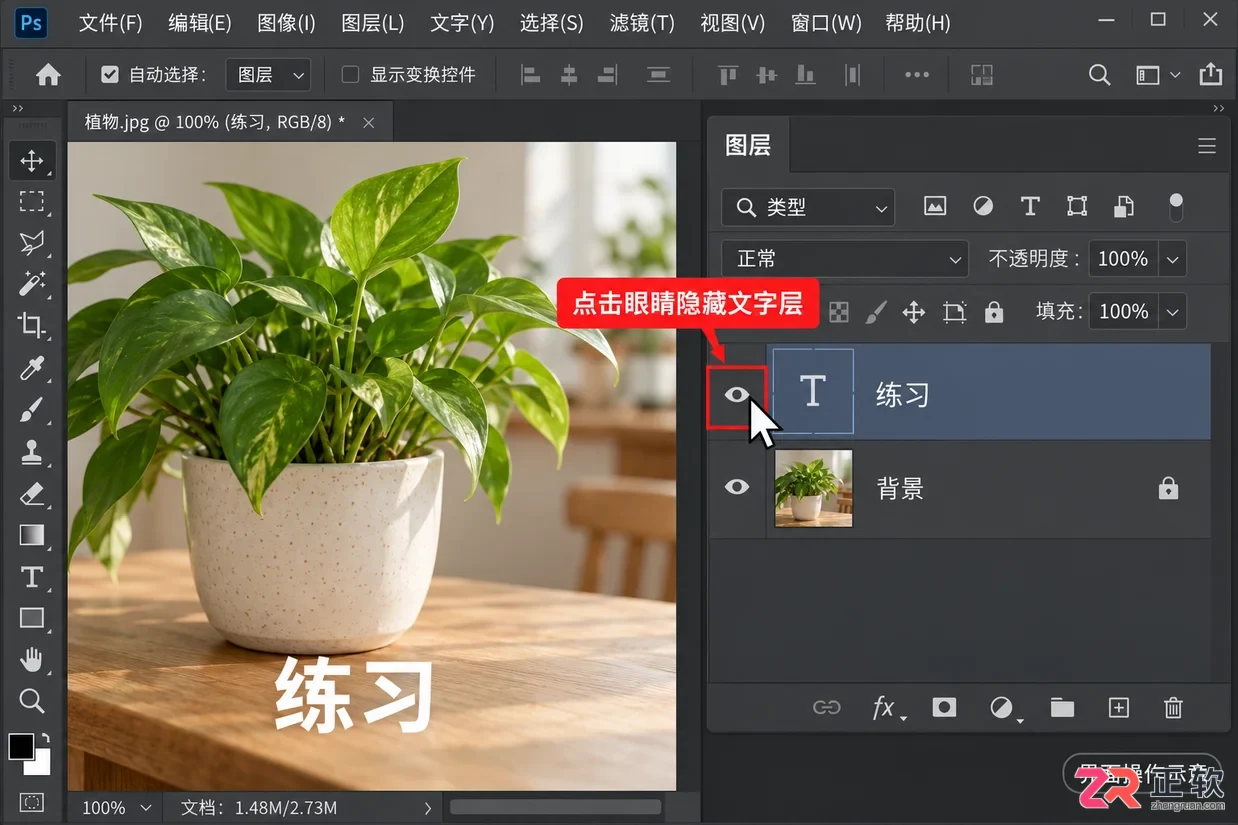Screen dimensions: 1238x825
Task: Select the Gradient tool
Action: click(x=32, y=535)
